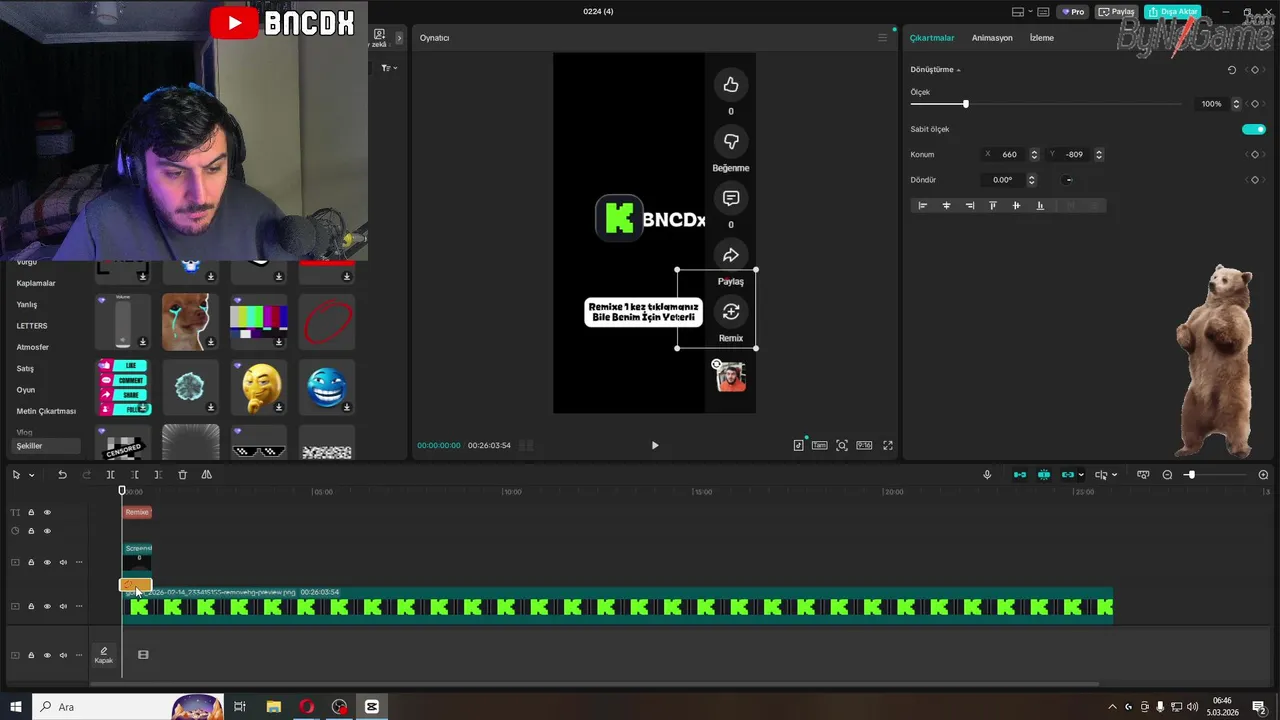Click the Döndür rotation dial
The height and width of the screenshot is (720, 1280).
1068,180
